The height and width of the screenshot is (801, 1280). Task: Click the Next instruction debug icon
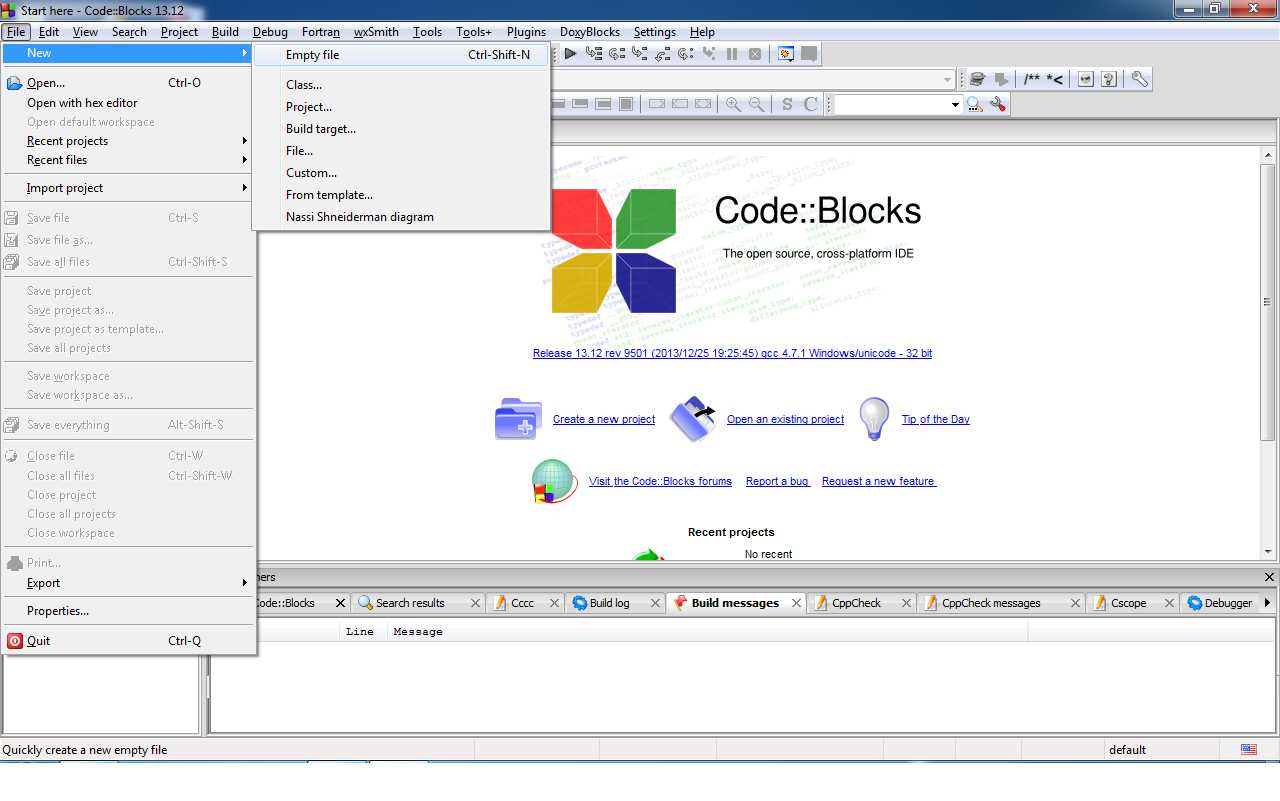686,54
